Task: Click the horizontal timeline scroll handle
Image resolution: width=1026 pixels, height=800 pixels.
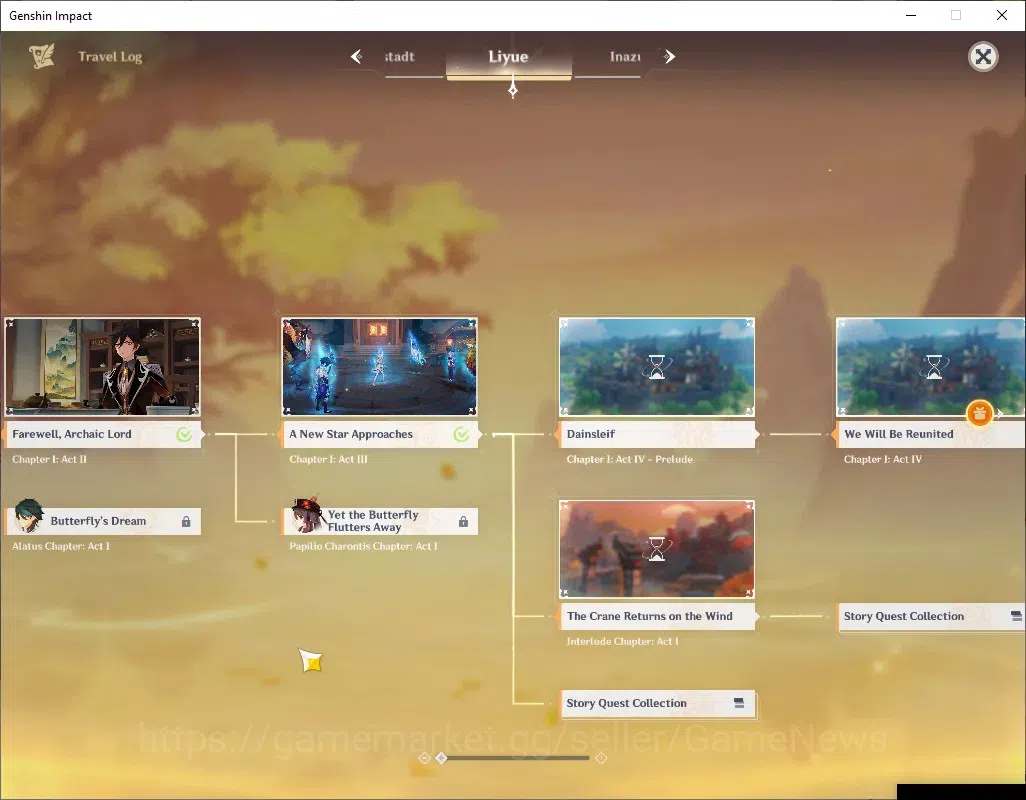Action: click(442, 757)
